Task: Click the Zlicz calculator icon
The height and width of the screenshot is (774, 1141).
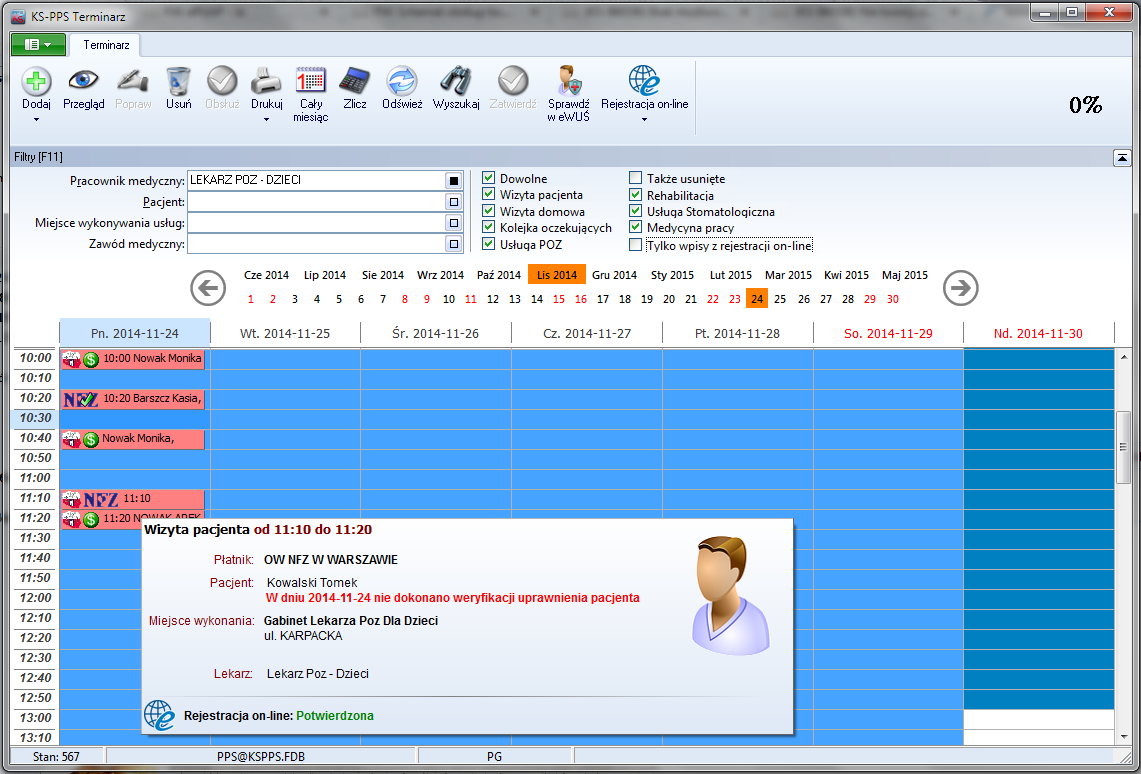Action: (x=354, y=82)
